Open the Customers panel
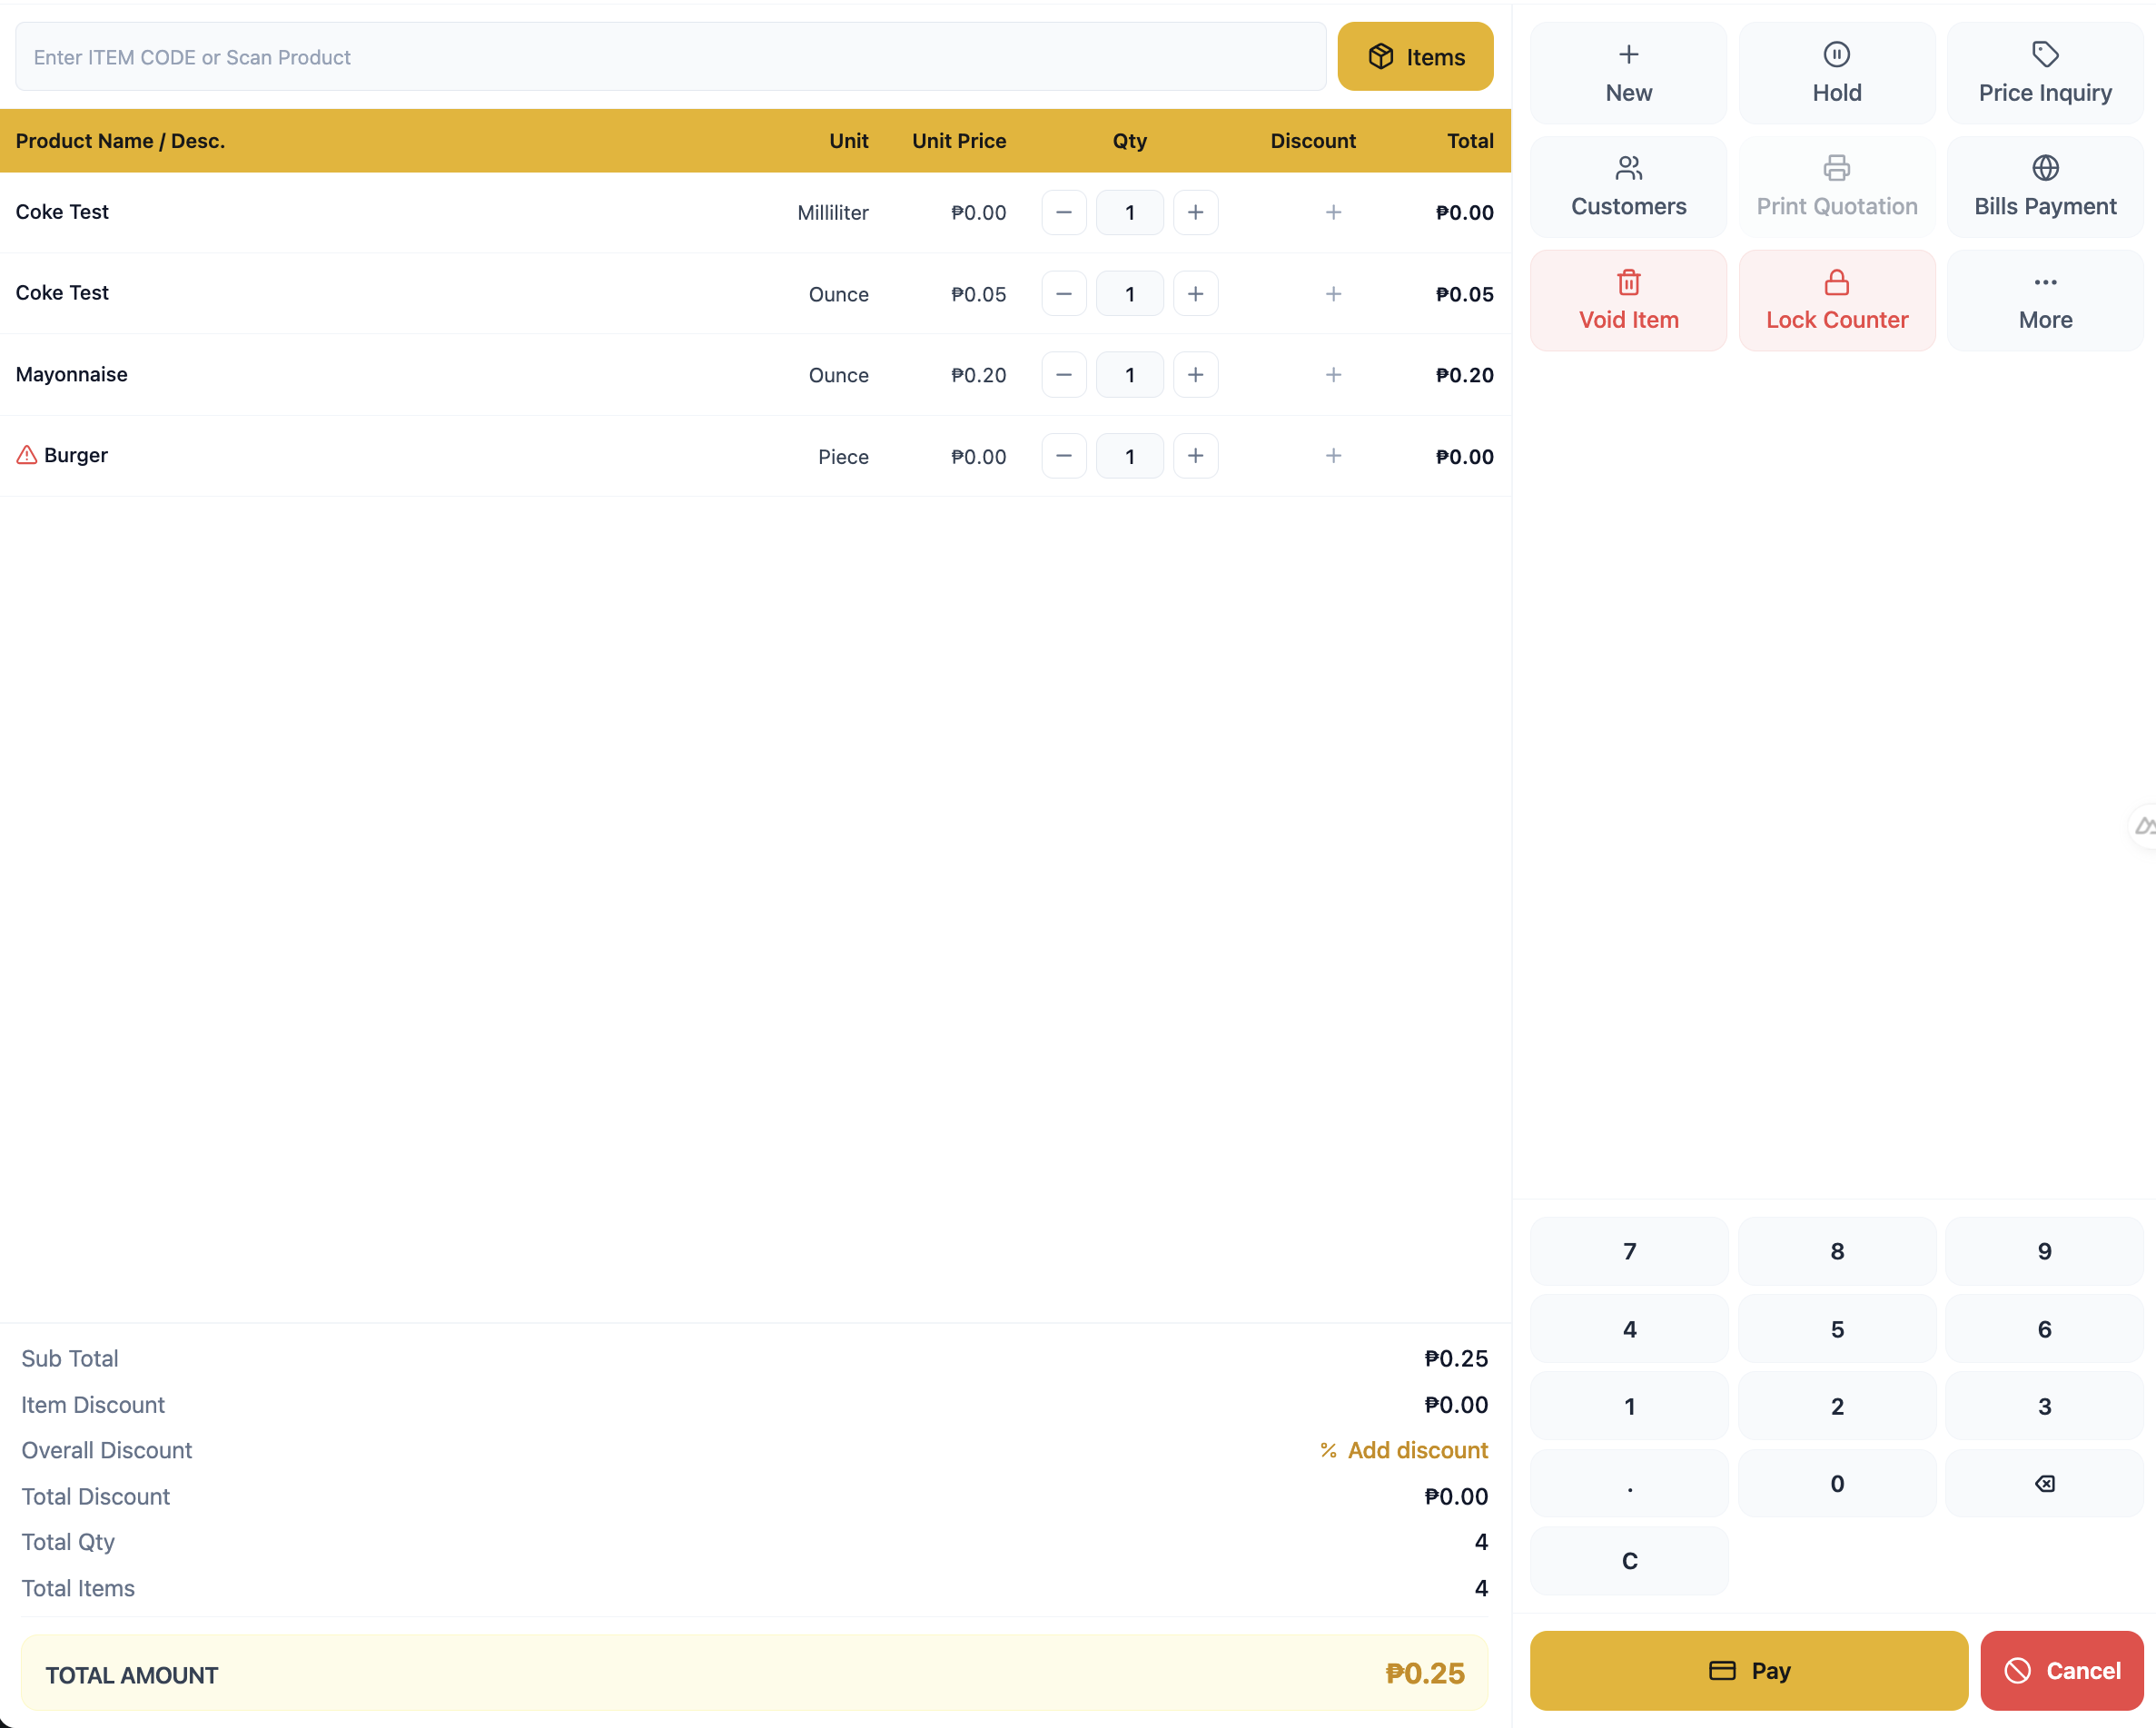The width and height of the screenshot is (2156, 1728). (x=1628, y=186)
